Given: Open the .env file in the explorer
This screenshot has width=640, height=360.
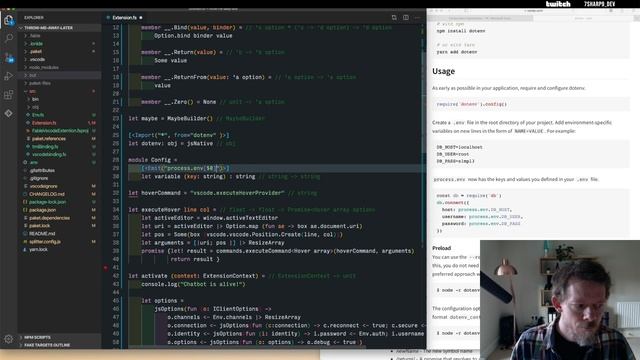Looking at the screenshot, I should [33, 162].
